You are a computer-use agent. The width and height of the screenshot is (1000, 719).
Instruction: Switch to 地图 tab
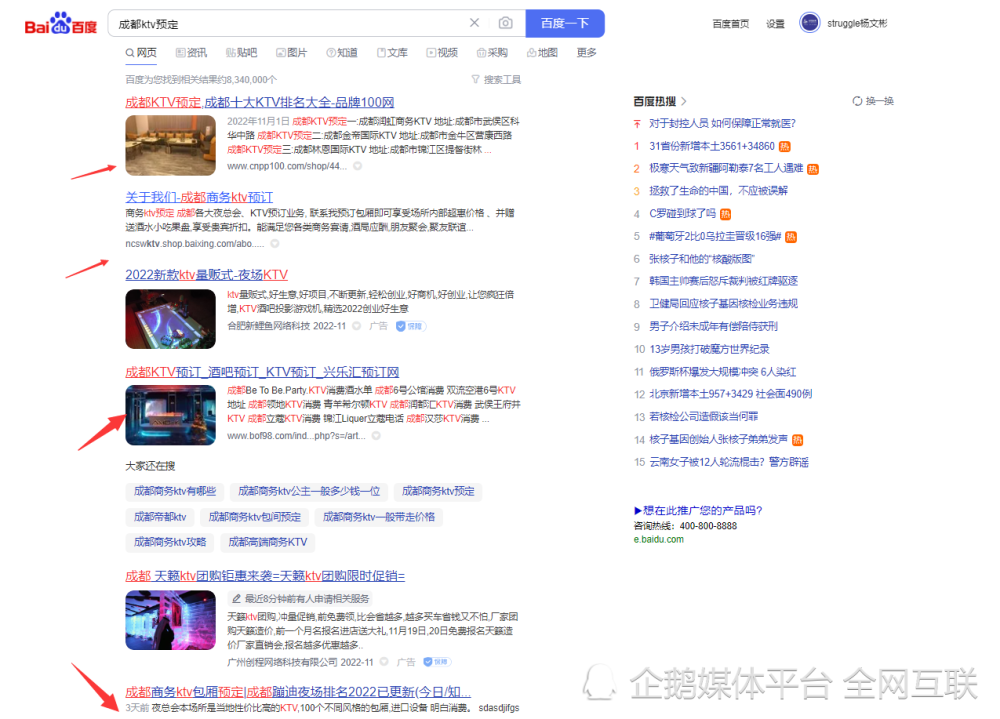pos(542,52)
